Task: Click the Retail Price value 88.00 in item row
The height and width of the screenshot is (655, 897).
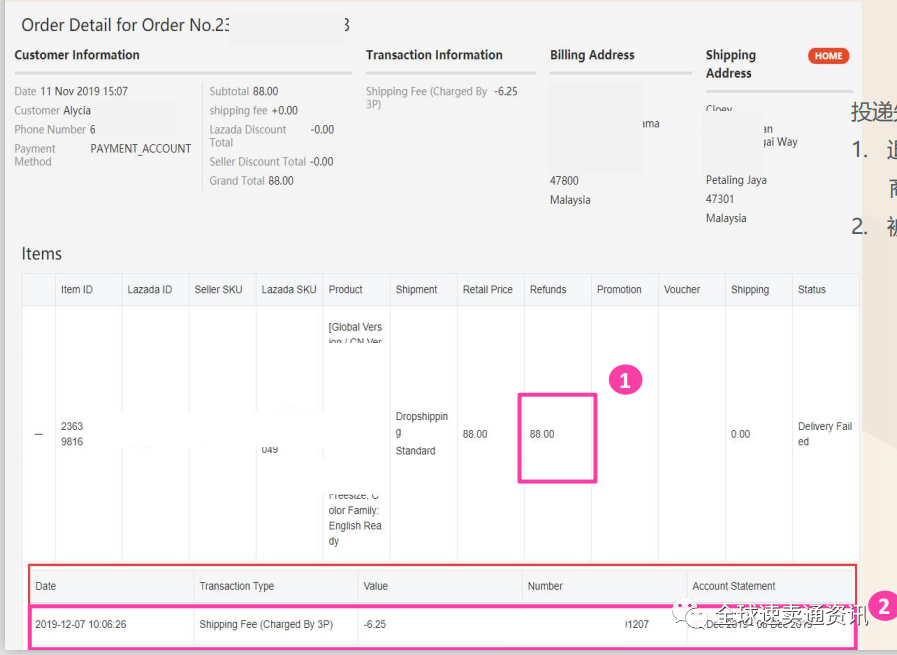Action: 475,434
